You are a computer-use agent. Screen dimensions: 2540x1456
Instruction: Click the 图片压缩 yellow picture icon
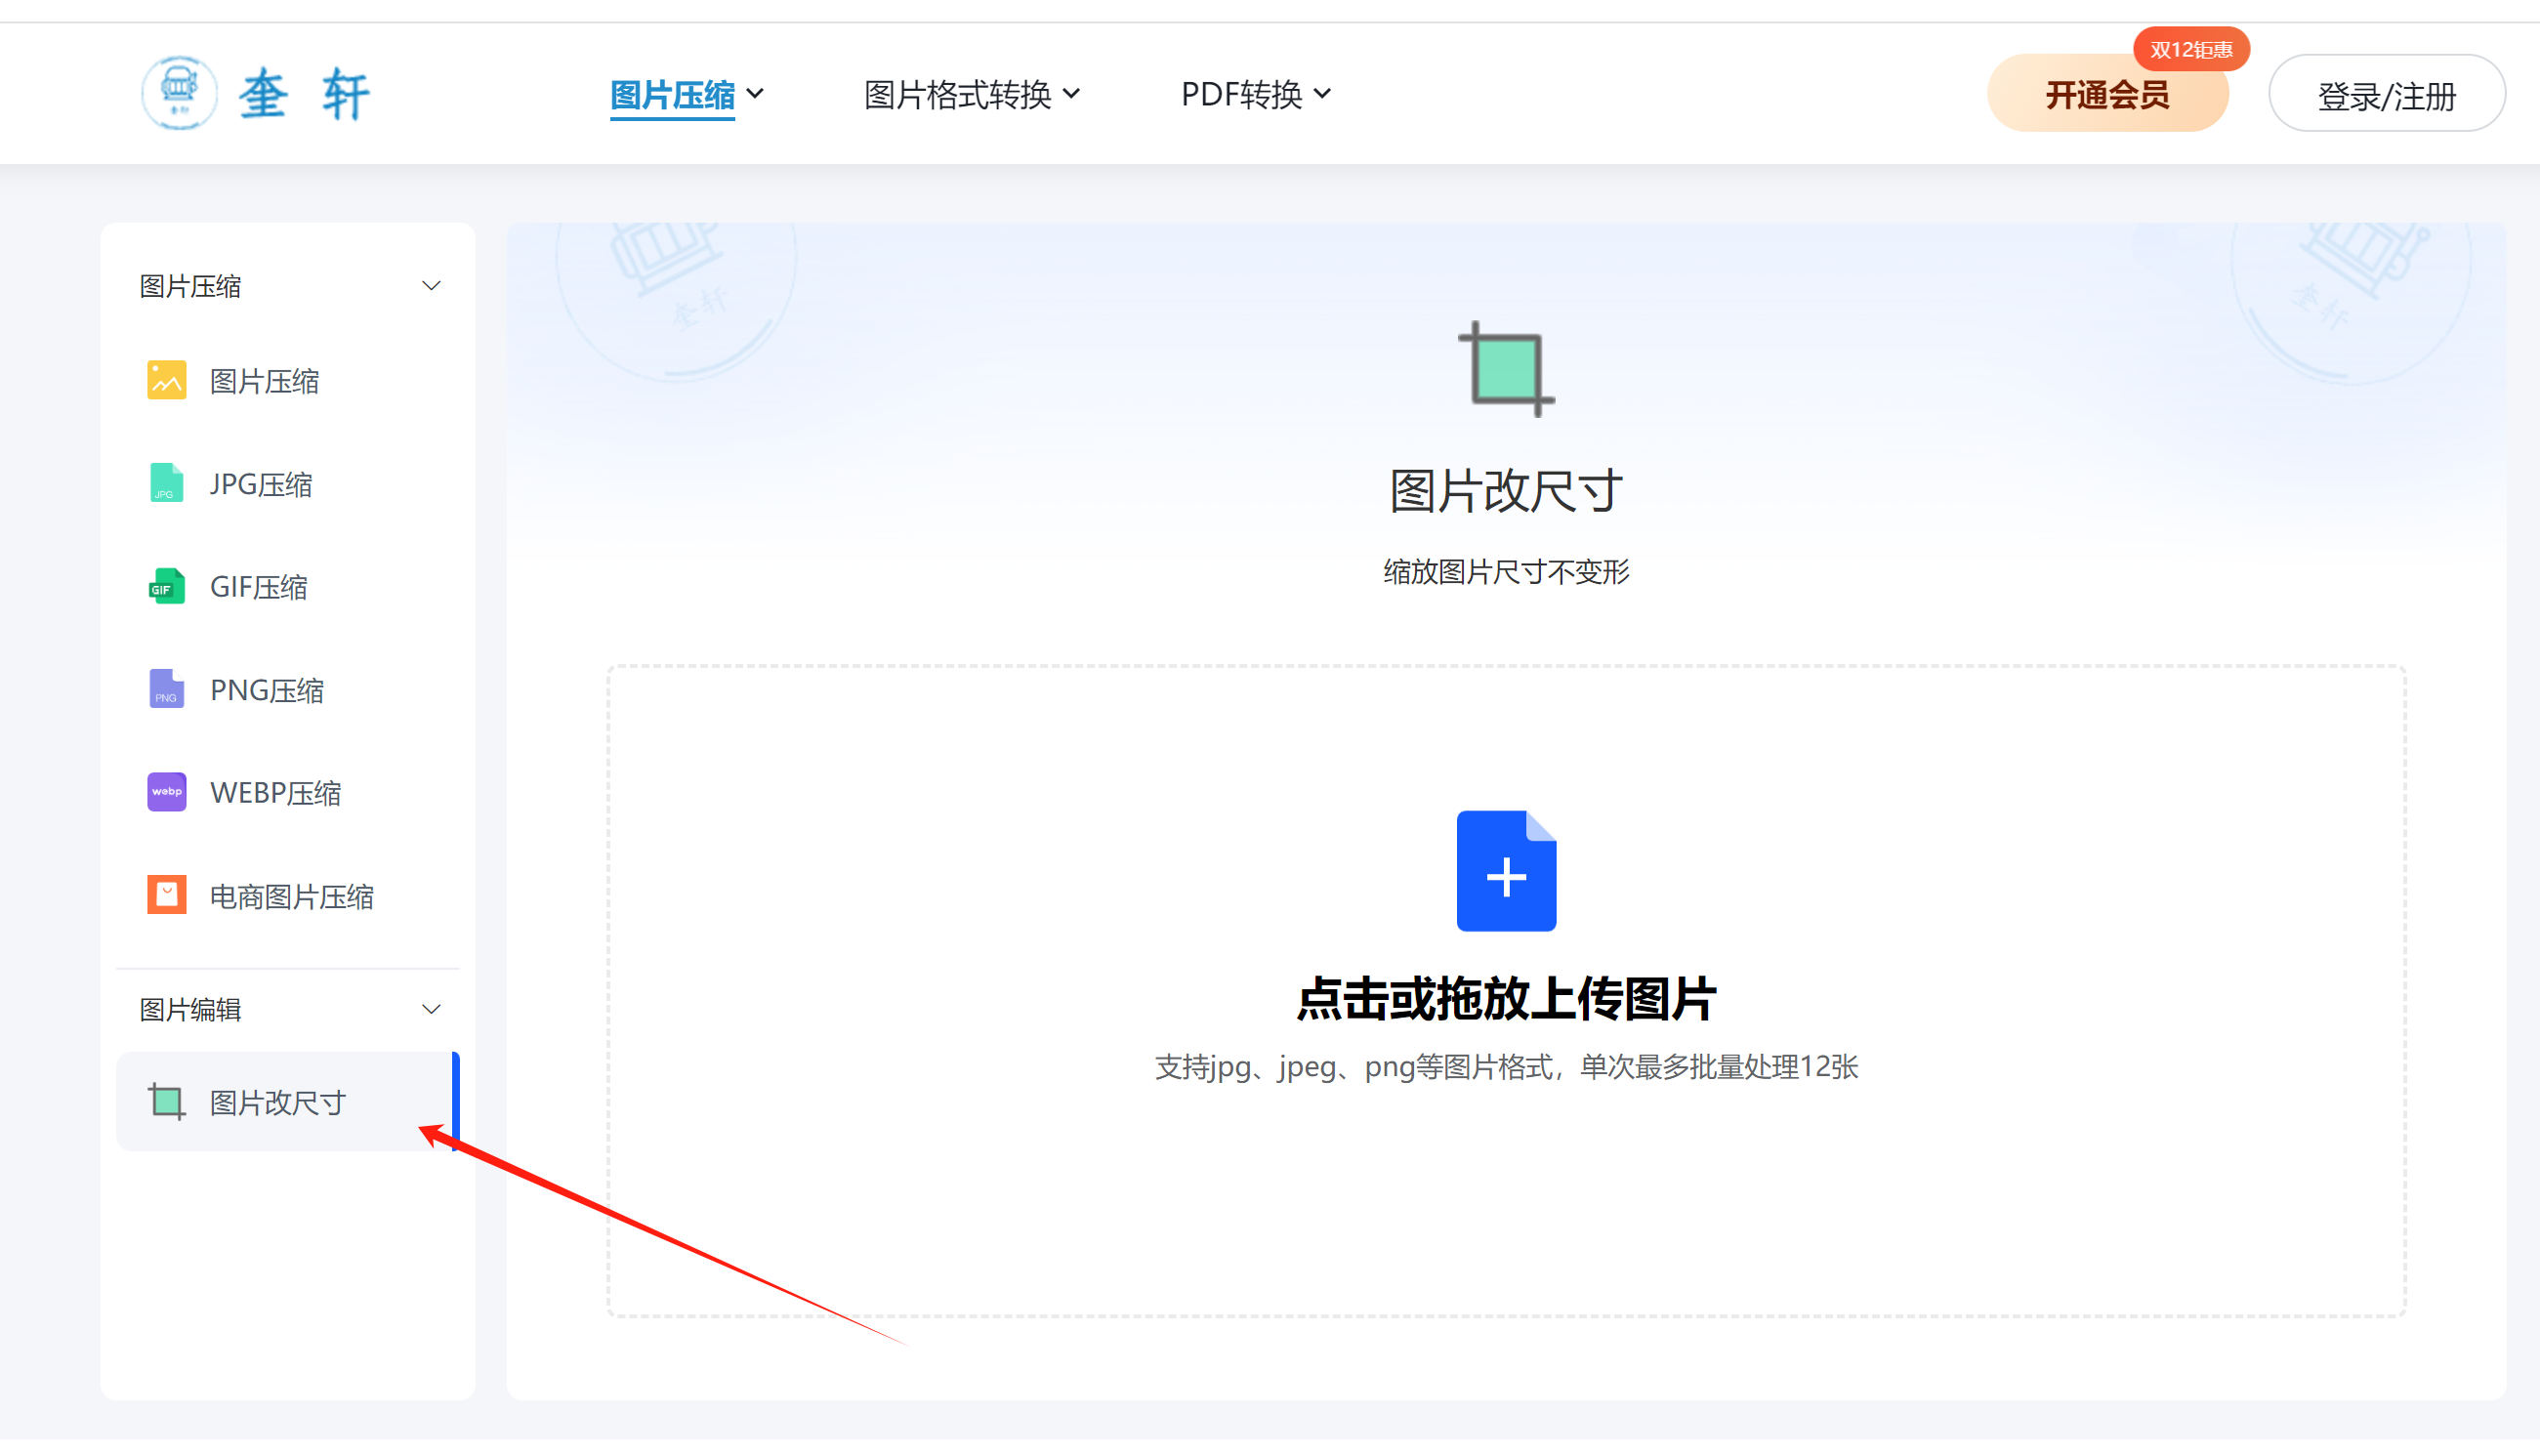click(x=166, y=381)
